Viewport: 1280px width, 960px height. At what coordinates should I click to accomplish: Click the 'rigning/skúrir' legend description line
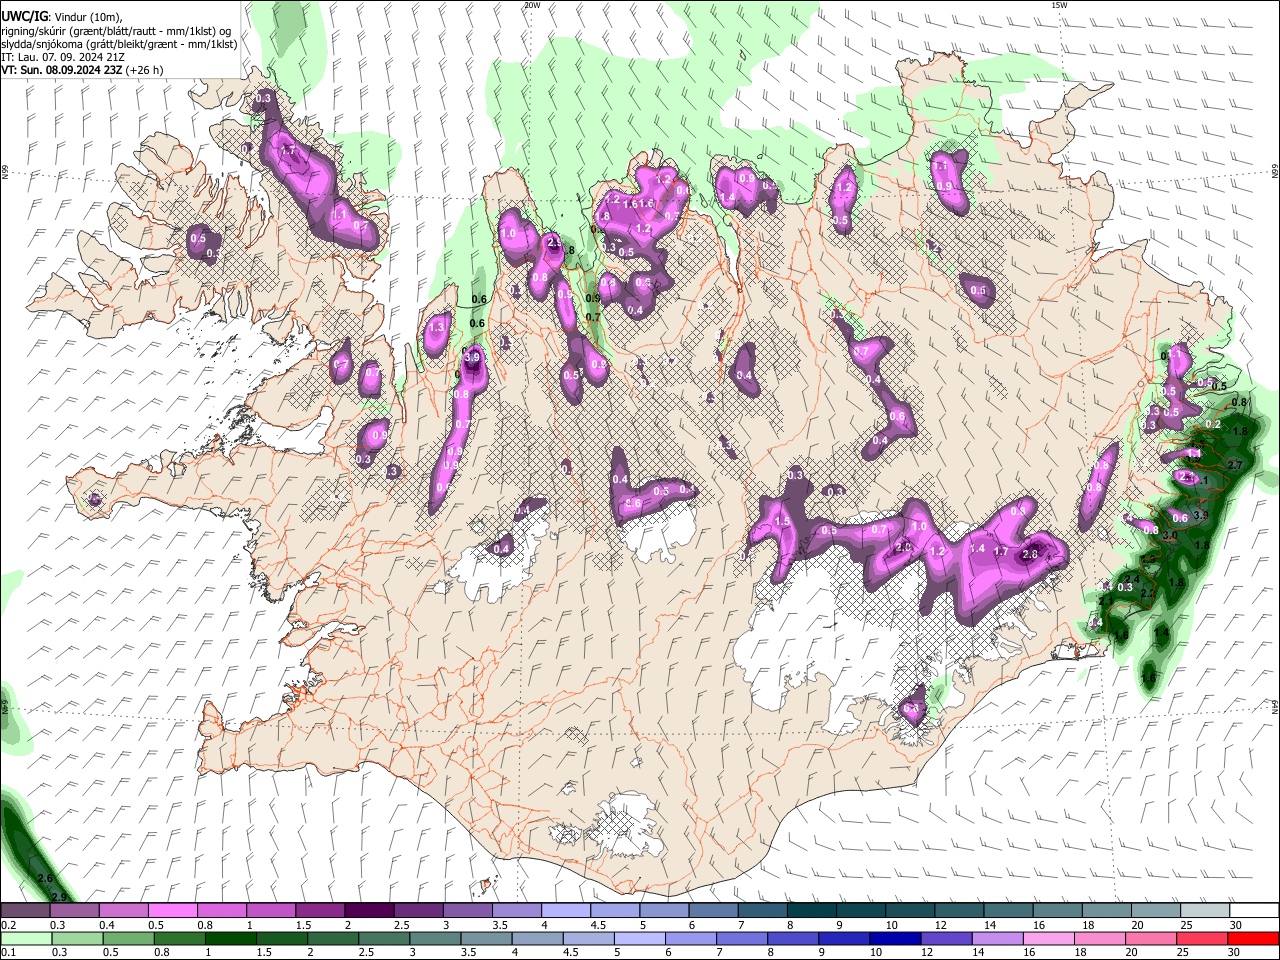(116, 30)
